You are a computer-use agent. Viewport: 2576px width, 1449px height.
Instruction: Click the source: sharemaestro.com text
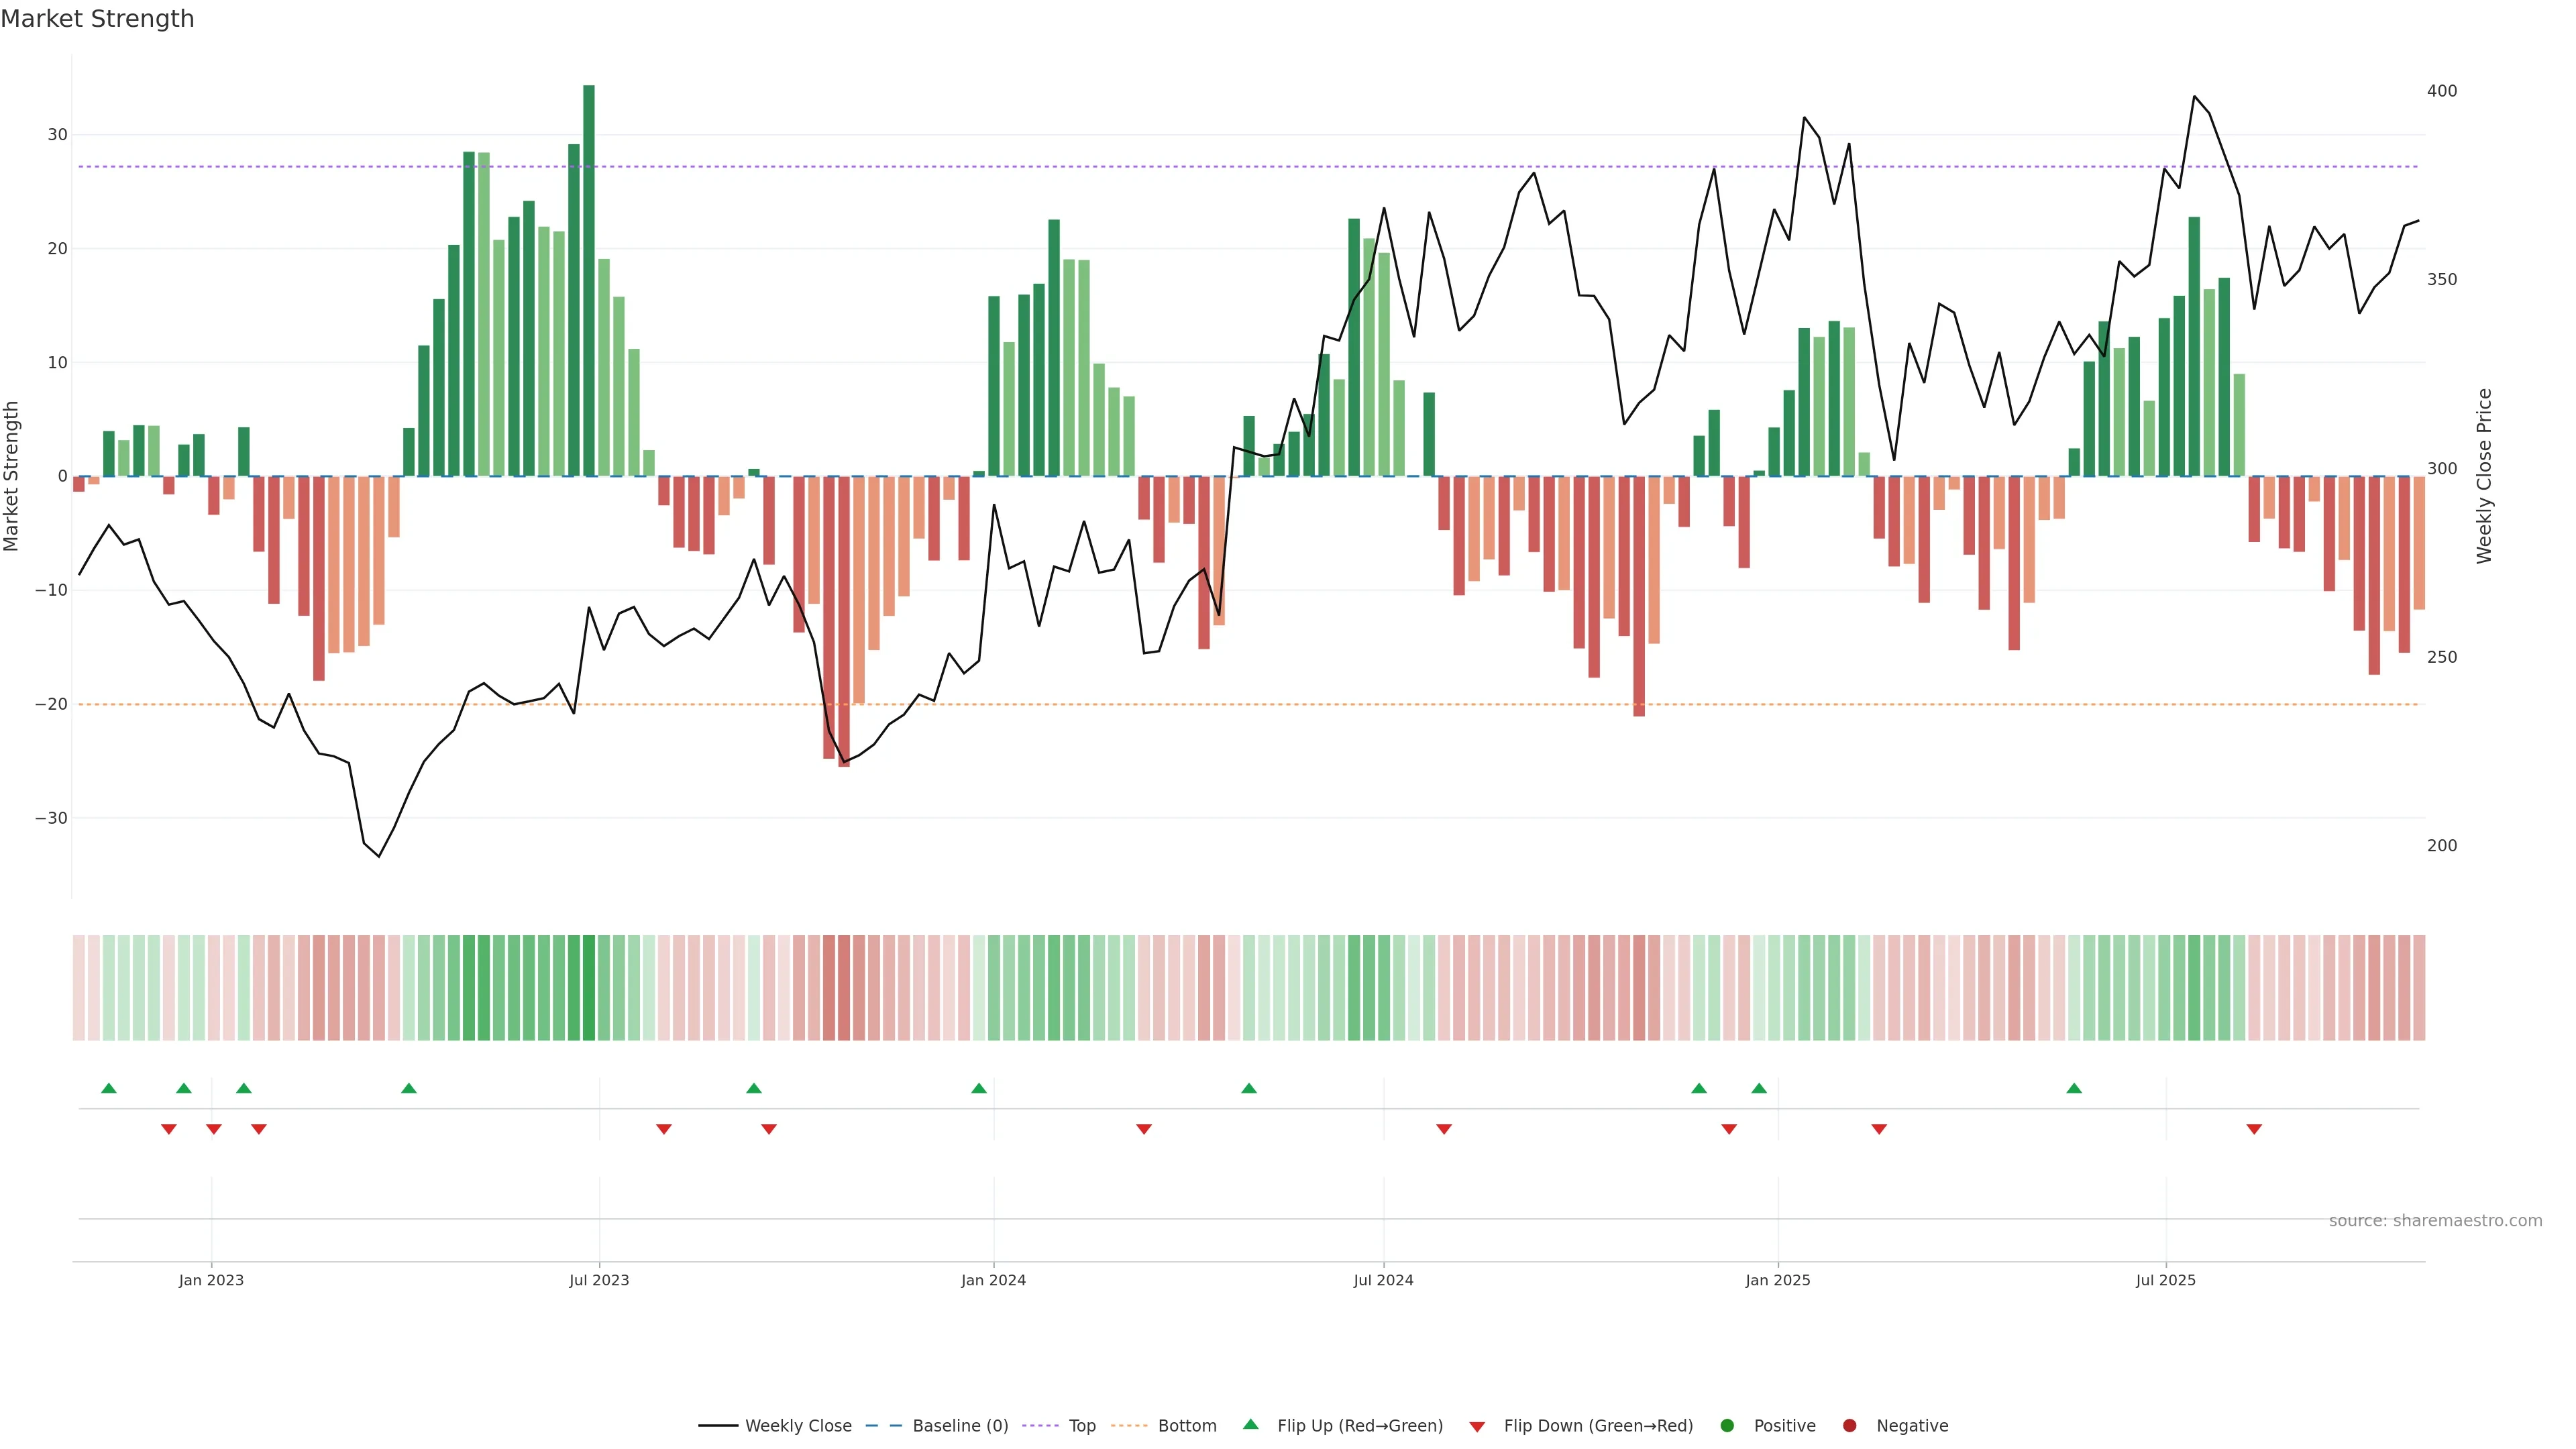coord(2435,1220)
